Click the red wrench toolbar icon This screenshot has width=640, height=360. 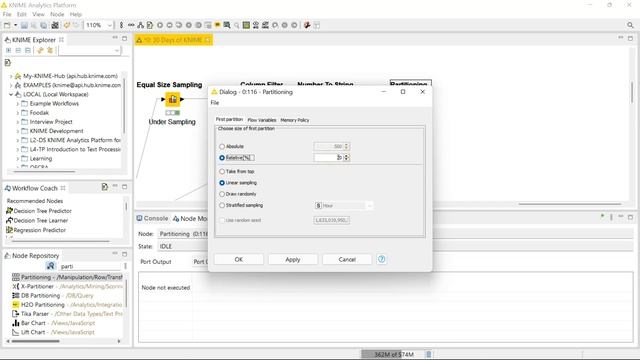pos(307,25)
